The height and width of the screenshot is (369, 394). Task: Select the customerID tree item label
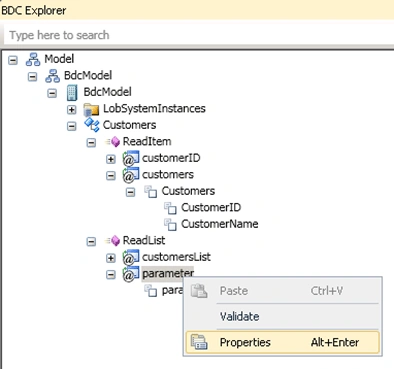pyautogui.click(x=171, y=158)
